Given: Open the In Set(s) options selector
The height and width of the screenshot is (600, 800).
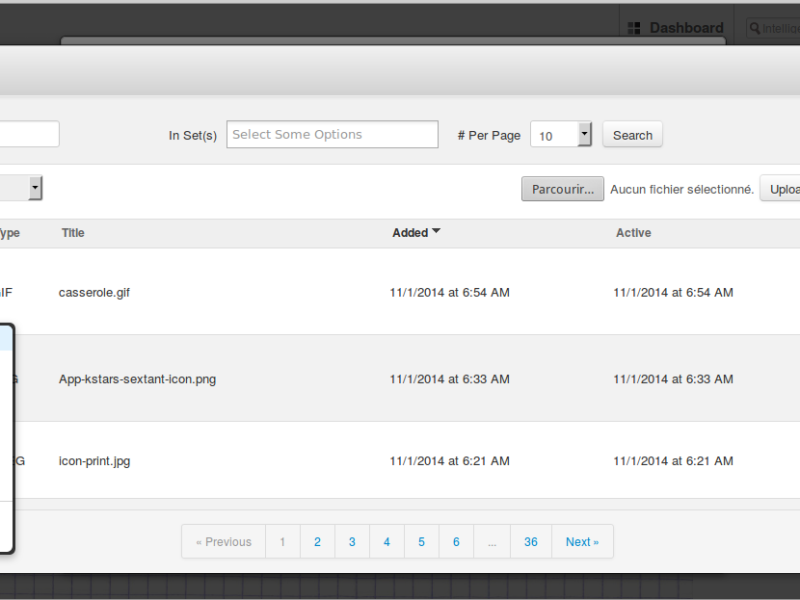Looking at the screenshot, I should tap(332, 134).
